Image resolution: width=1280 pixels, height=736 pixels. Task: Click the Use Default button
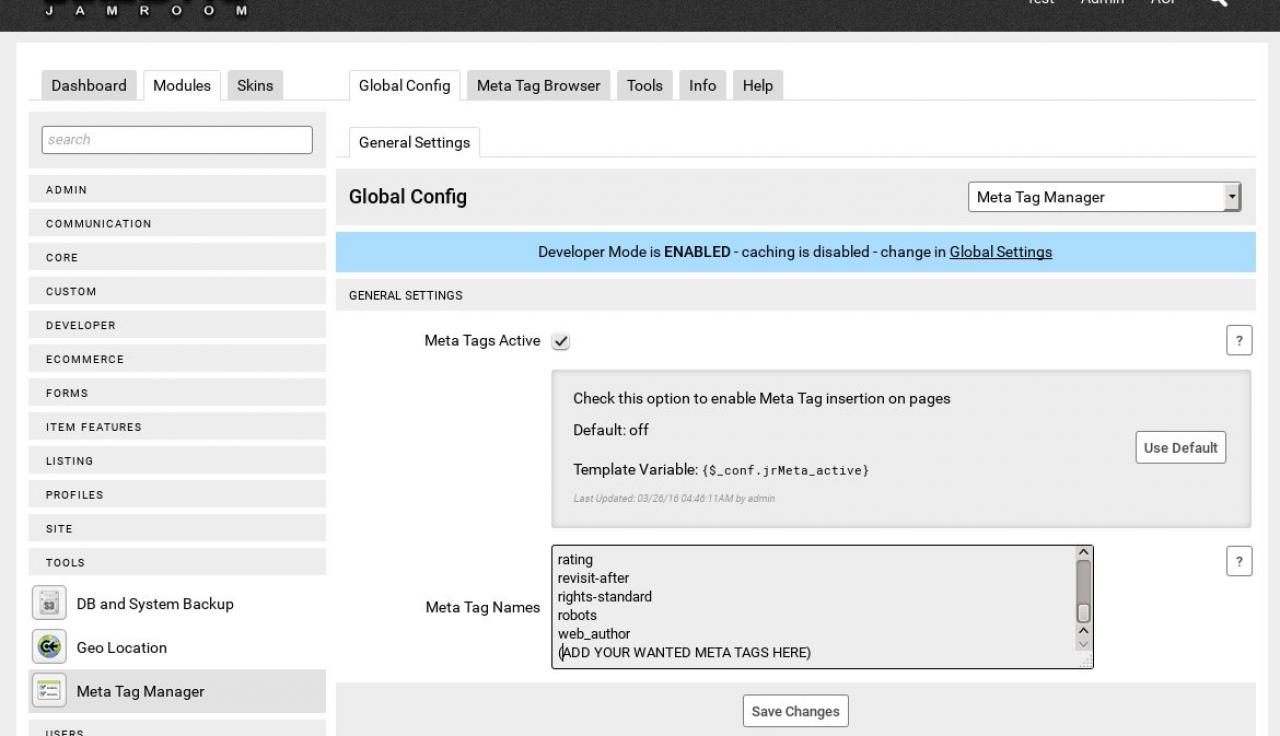click(x=1180, y=448)
